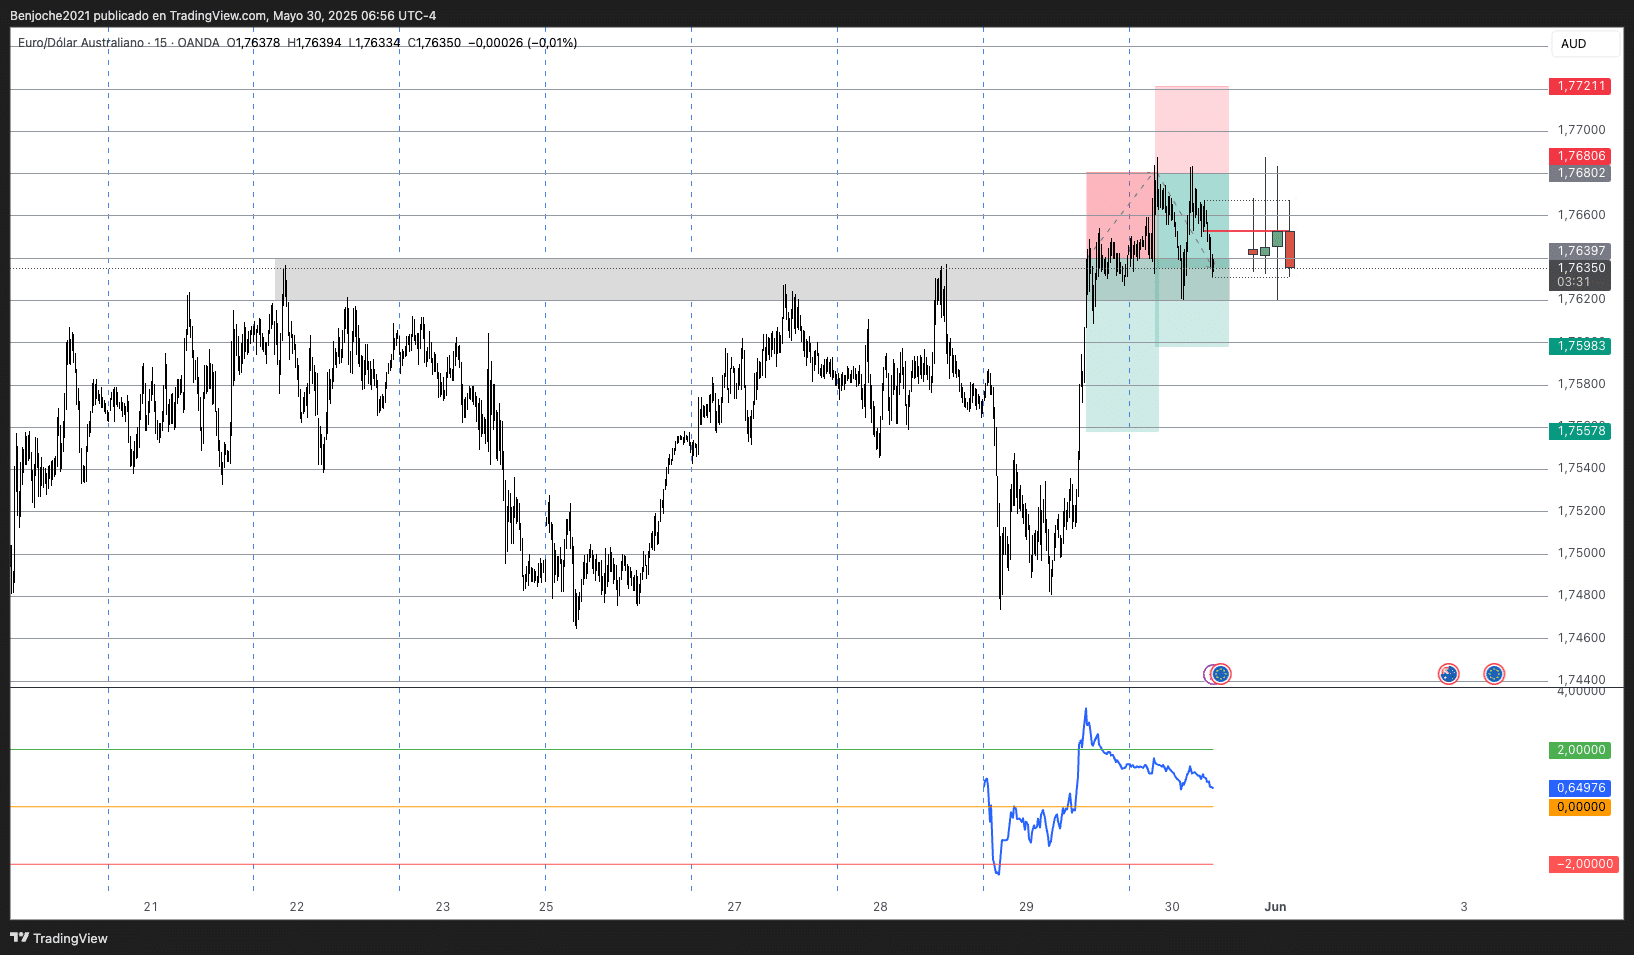
Task: Click the Jun date label on time axis
Action: (x=1275, y=907)
